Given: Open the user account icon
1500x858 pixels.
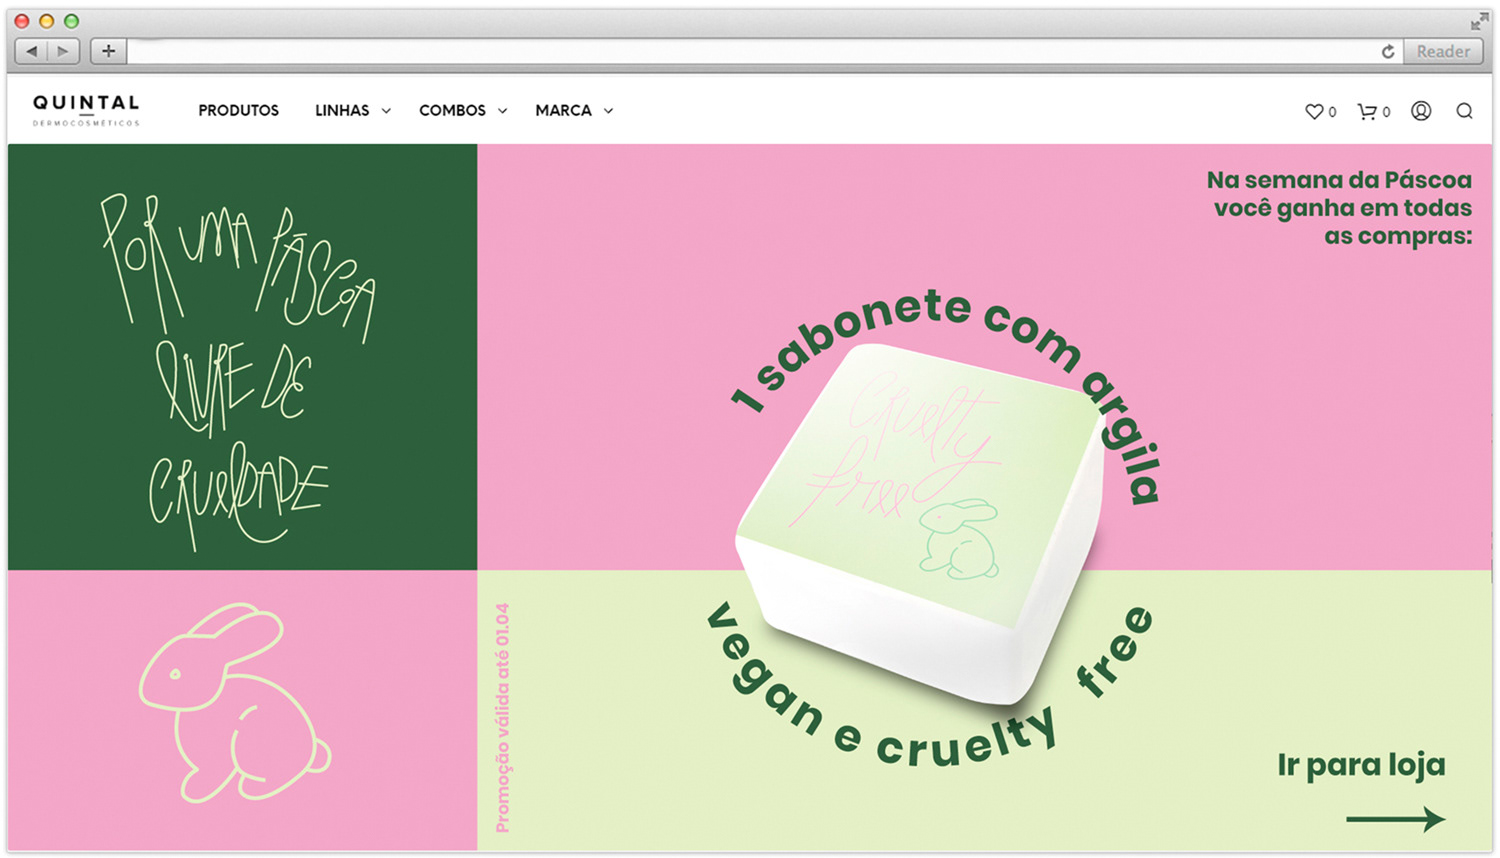Looking at the screenshot, I should pyautogui.click(x=1421, y=111).
